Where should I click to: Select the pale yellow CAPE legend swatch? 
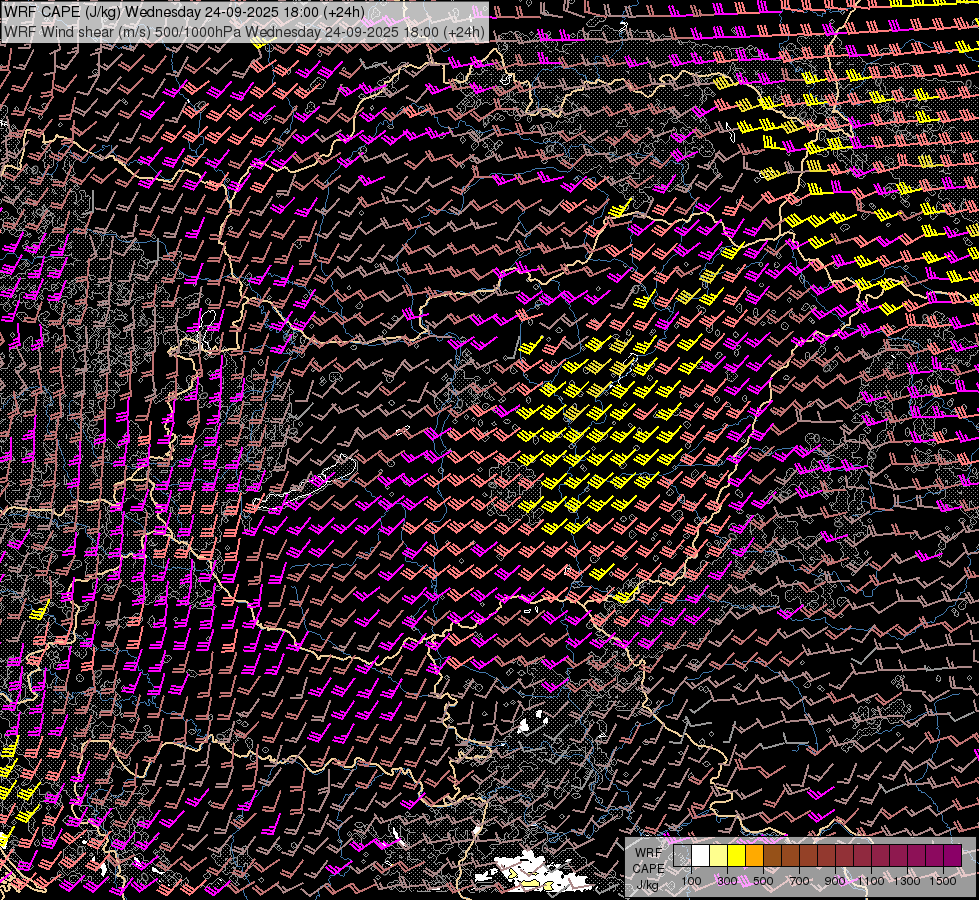pos(718,856)
